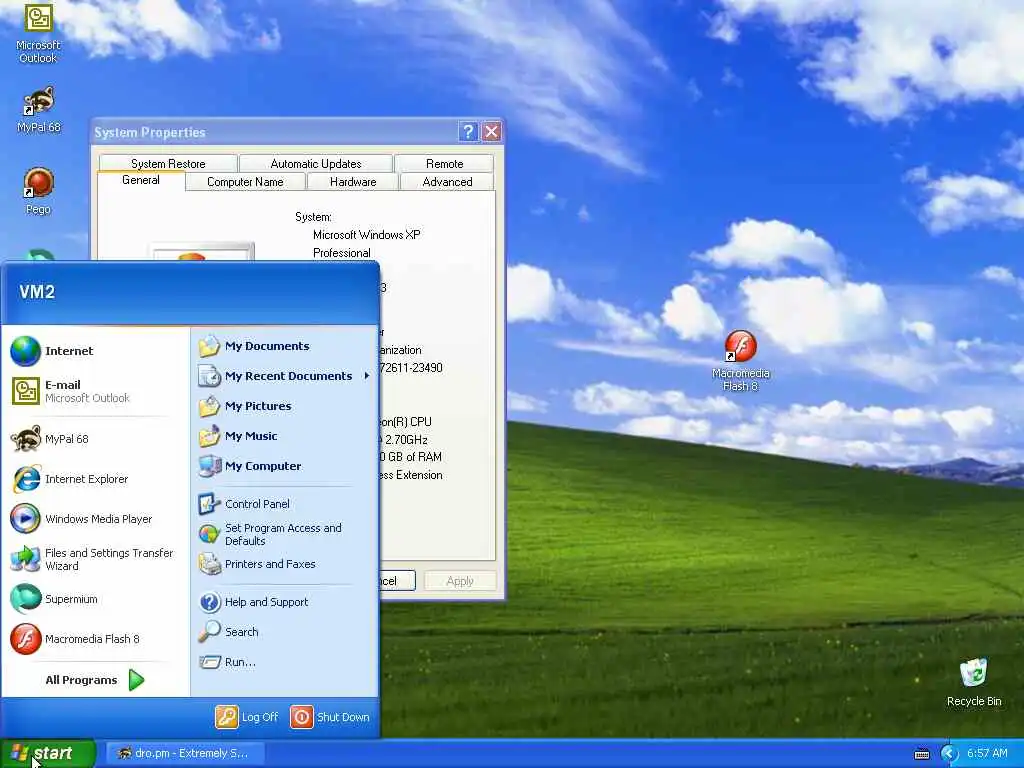Switch to Computer Name tab
Viewport: 1024px width, 768px height.
(245, 182)
